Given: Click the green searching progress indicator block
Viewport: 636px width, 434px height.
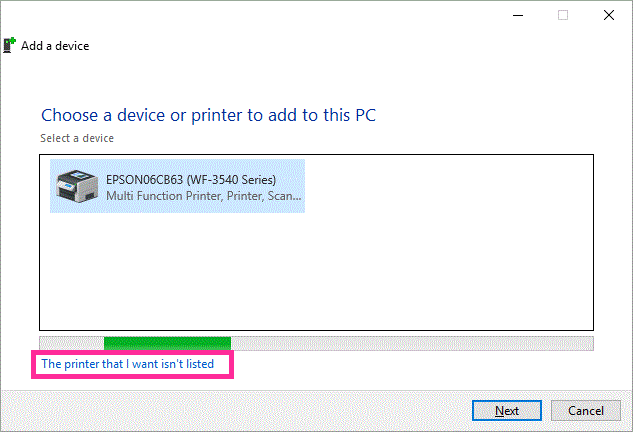Looking at the screenshot, I should tap(168, 344).
